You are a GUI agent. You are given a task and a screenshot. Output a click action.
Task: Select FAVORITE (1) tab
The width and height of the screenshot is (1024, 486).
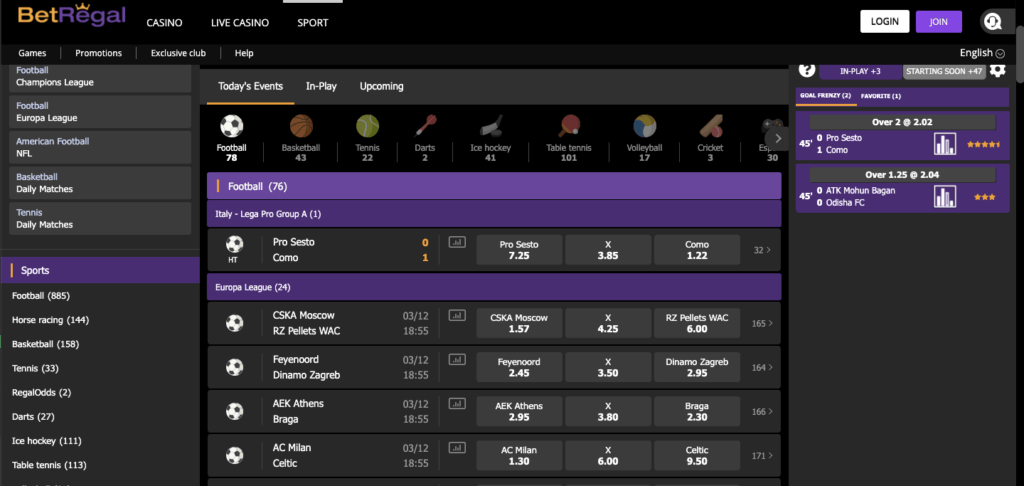coord(880,96)
